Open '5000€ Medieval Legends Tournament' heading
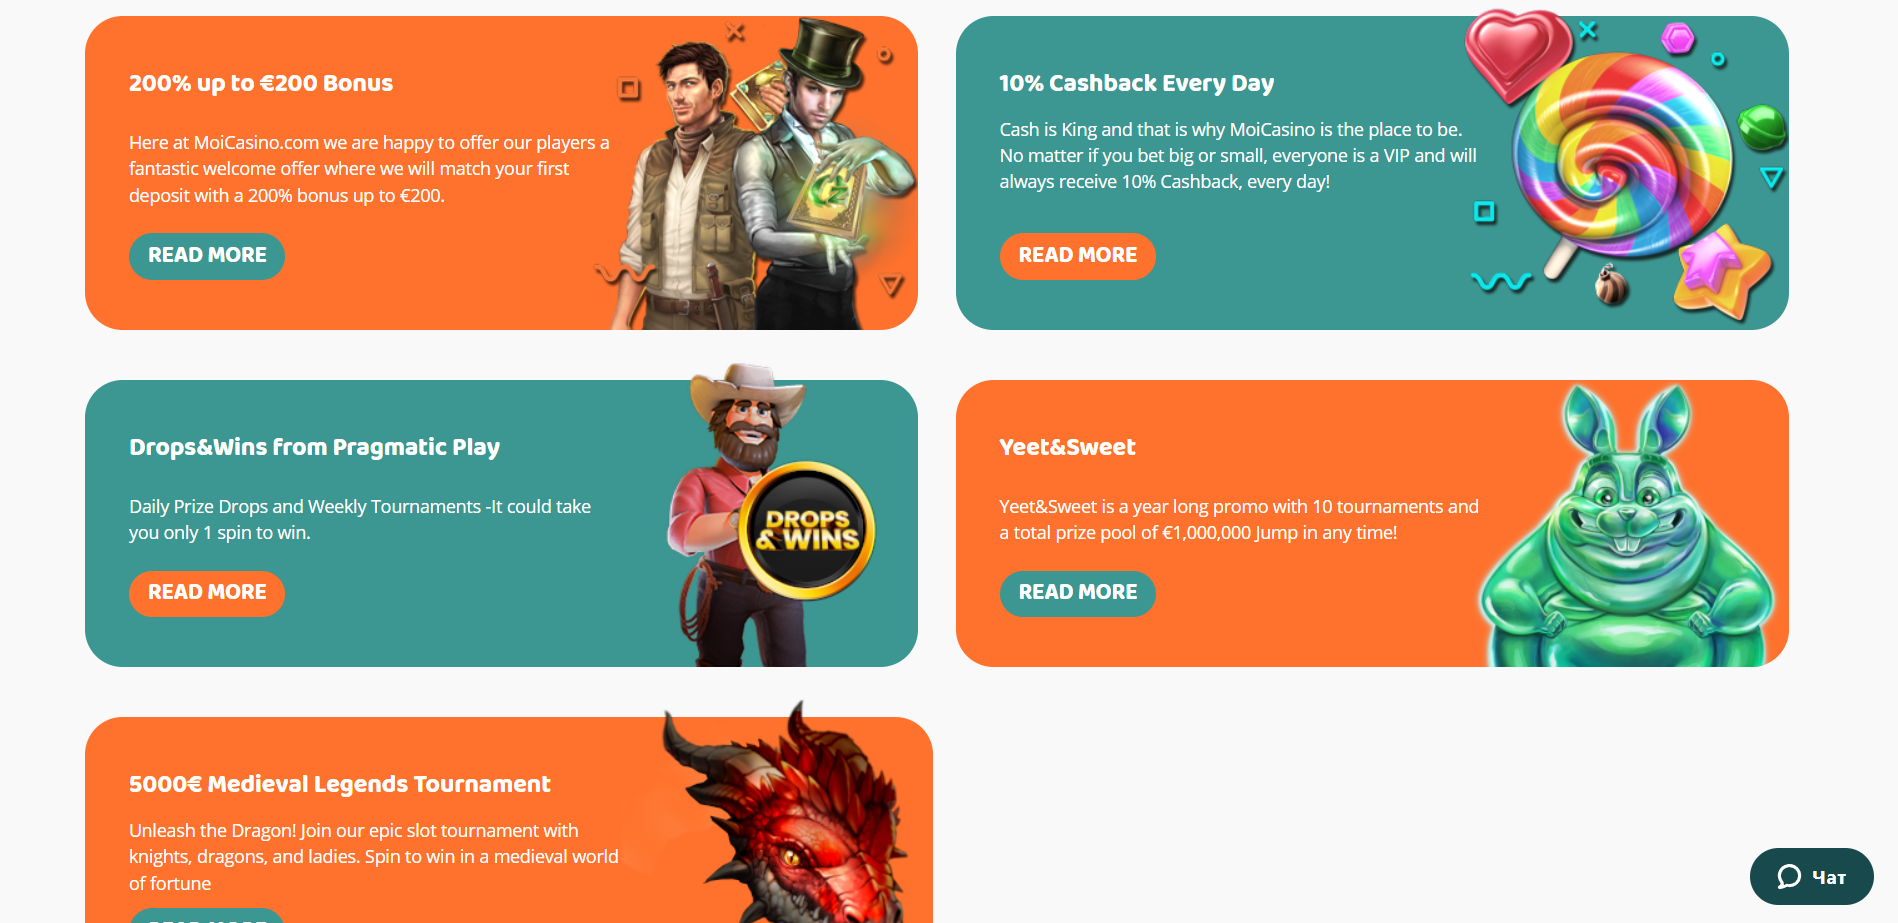Screen dimensions: 1898x923 pyautogui.click(x=340, y=784)
